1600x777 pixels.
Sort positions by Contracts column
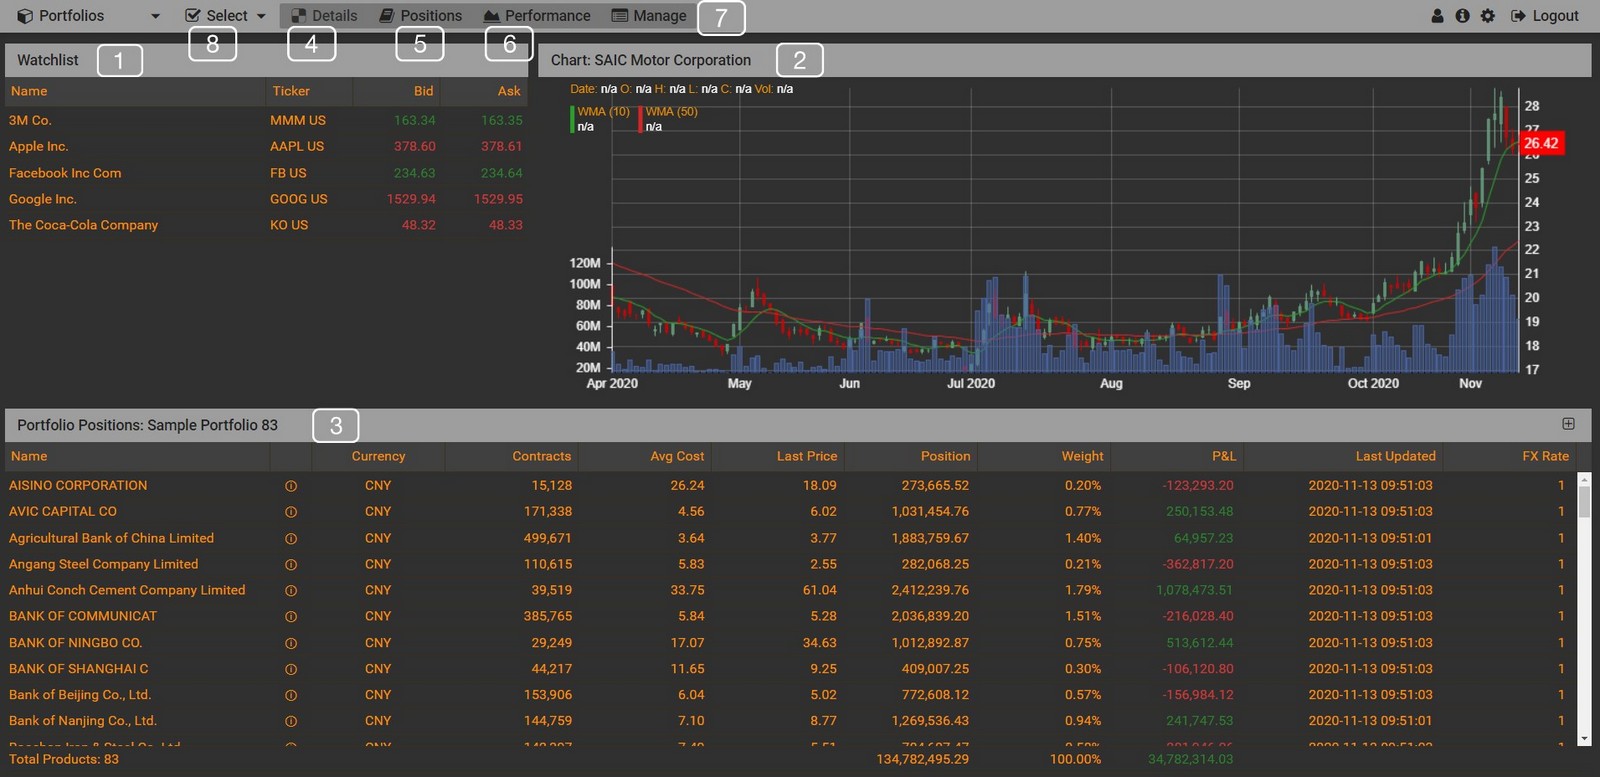[x=542, y=456]
